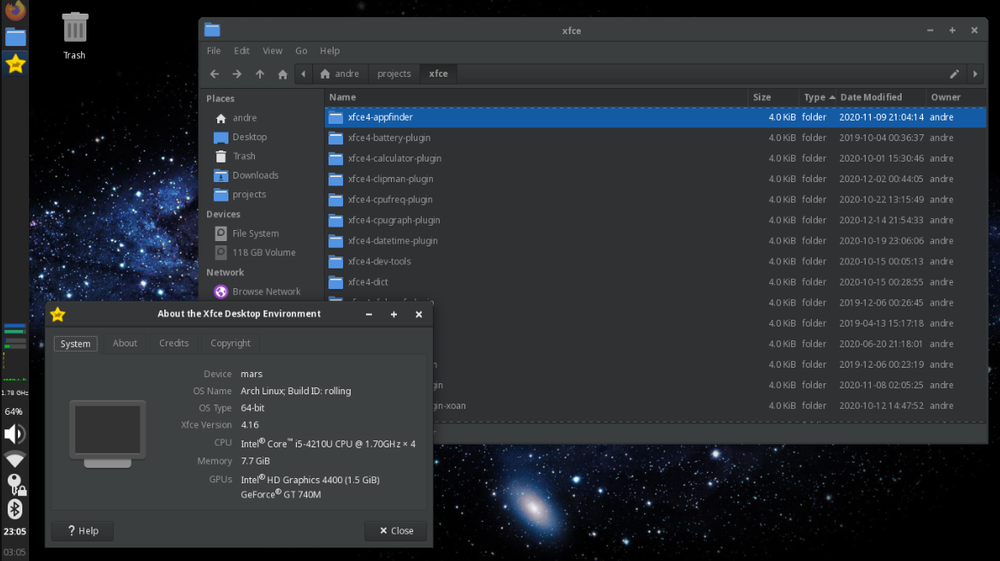Click the 64% battery indicator

coord(13,411)
